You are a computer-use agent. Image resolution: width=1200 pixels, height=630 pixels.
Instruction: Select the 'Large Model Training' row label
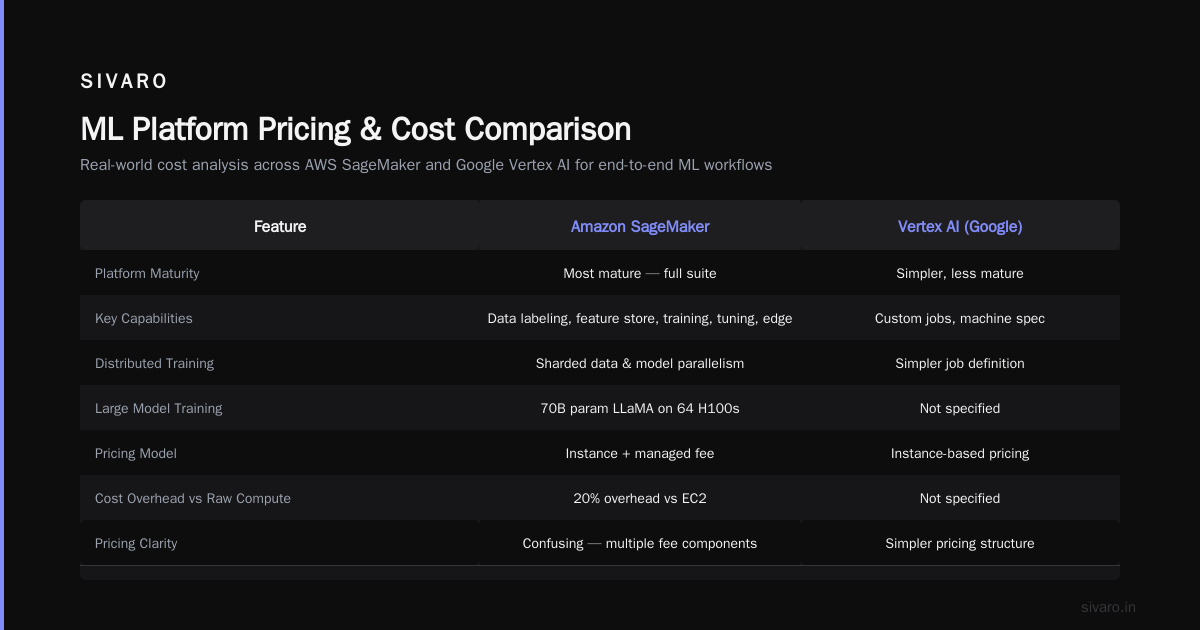158,408
